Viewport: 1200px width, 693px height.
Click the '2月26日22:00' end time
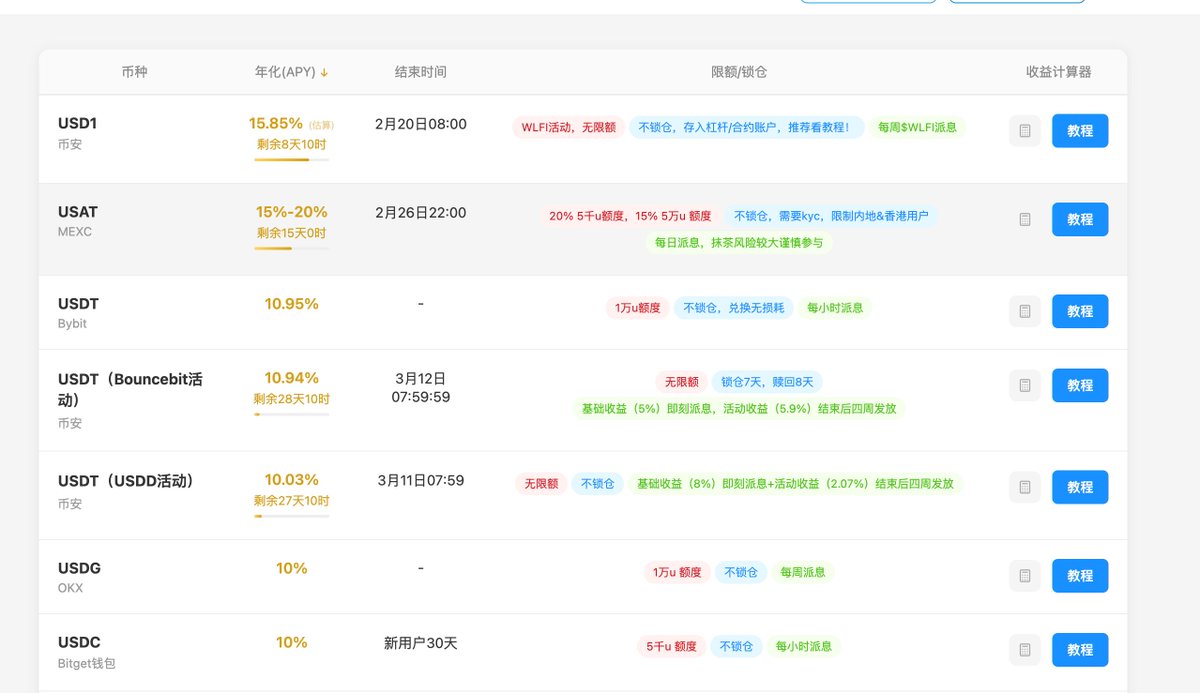point(421,213)
